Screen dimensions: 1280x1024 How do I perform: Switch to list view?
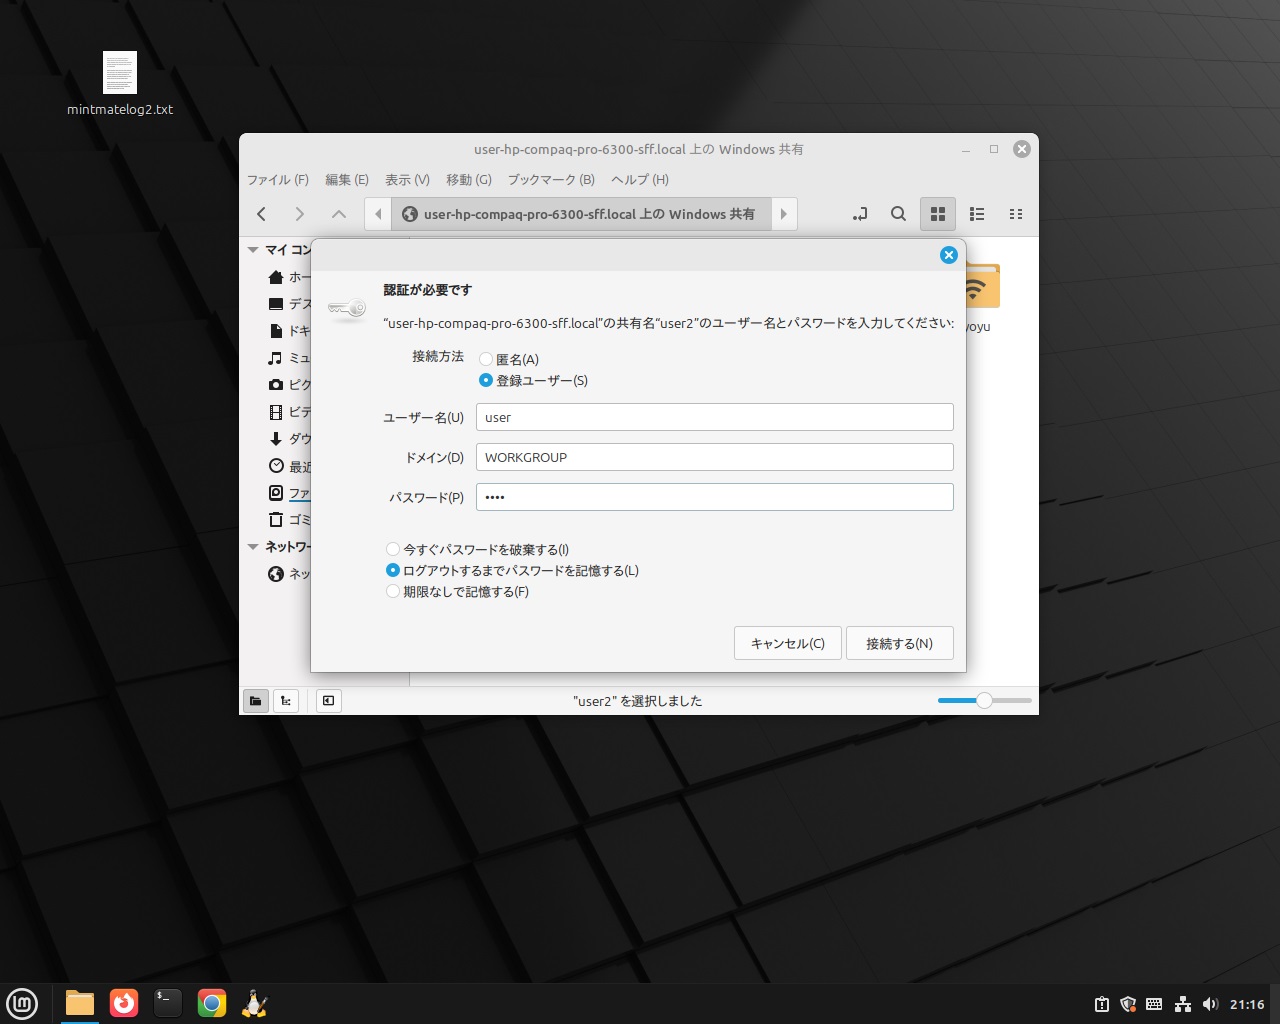click(977, 214)
